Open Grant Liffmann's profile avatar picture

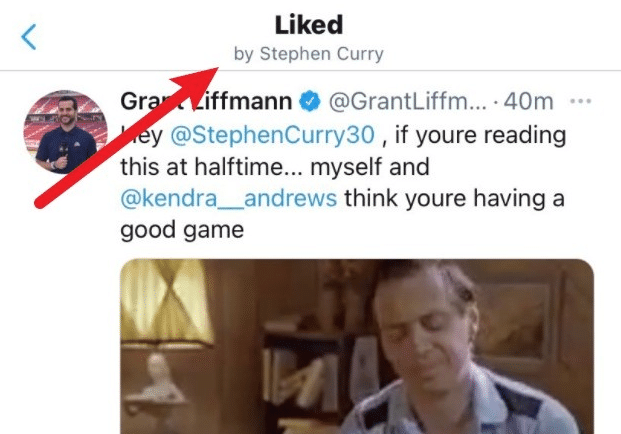tap(65, 132)
